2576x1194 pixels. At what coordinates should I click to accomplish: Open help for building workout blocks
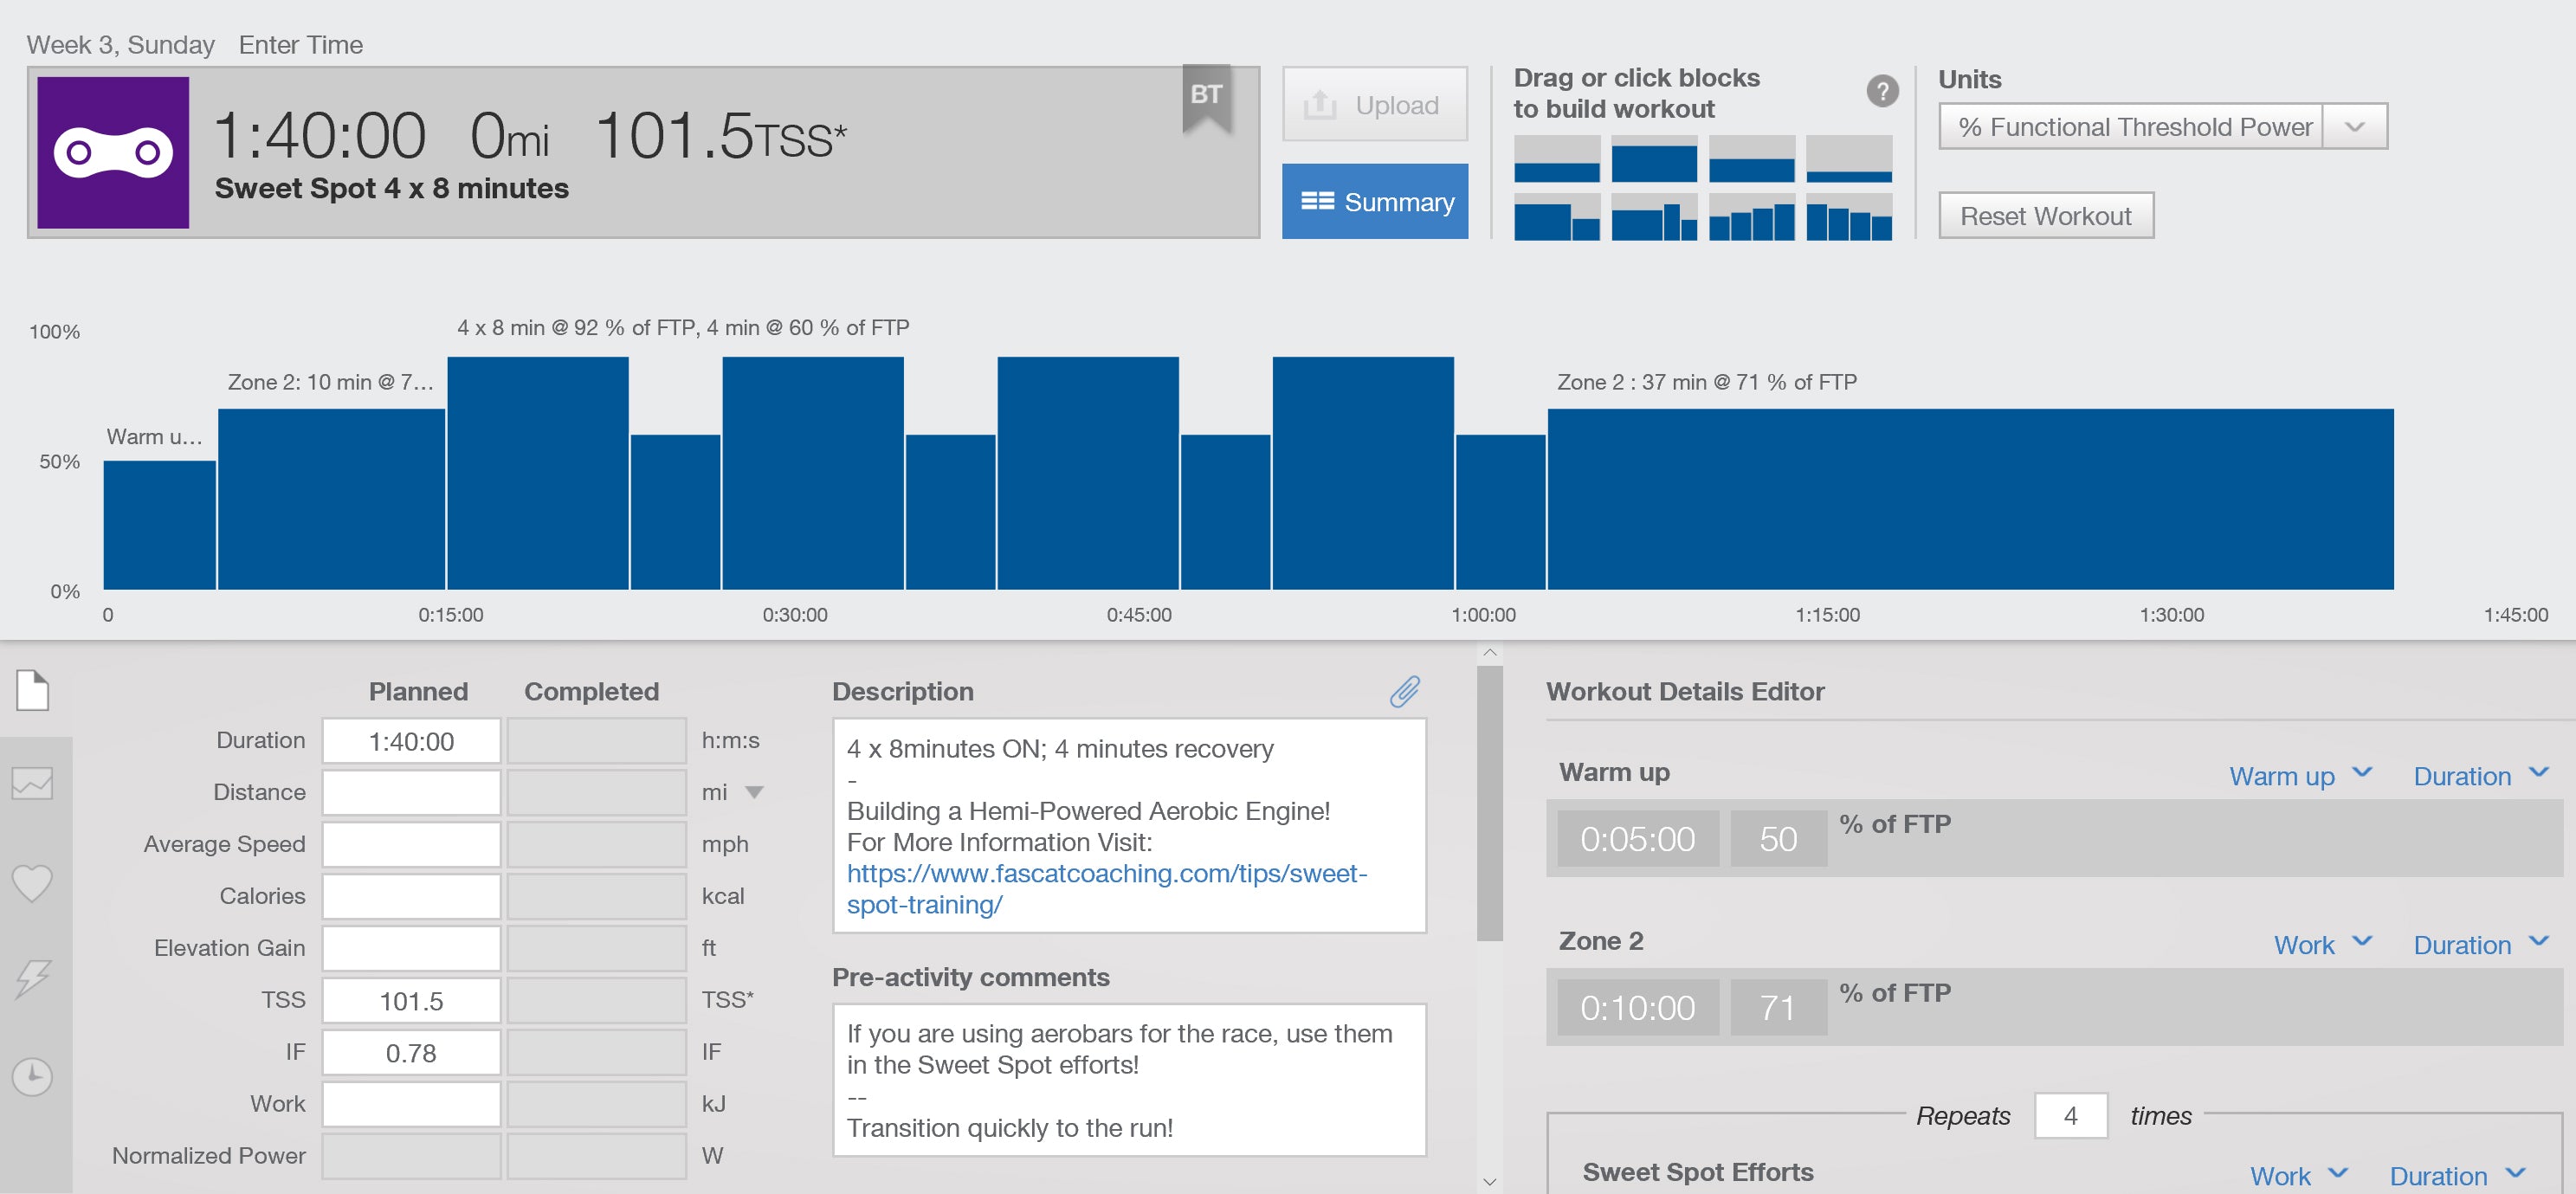[1882, 91]
